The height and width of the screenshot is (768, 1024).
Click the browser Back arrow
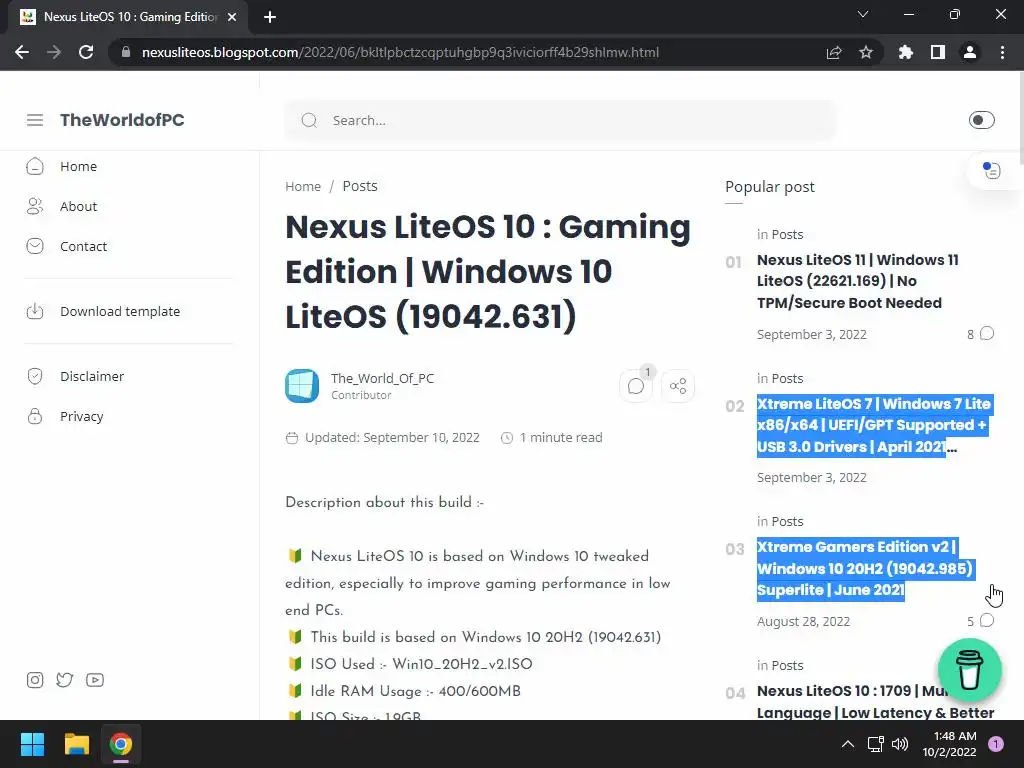point(22,52)
